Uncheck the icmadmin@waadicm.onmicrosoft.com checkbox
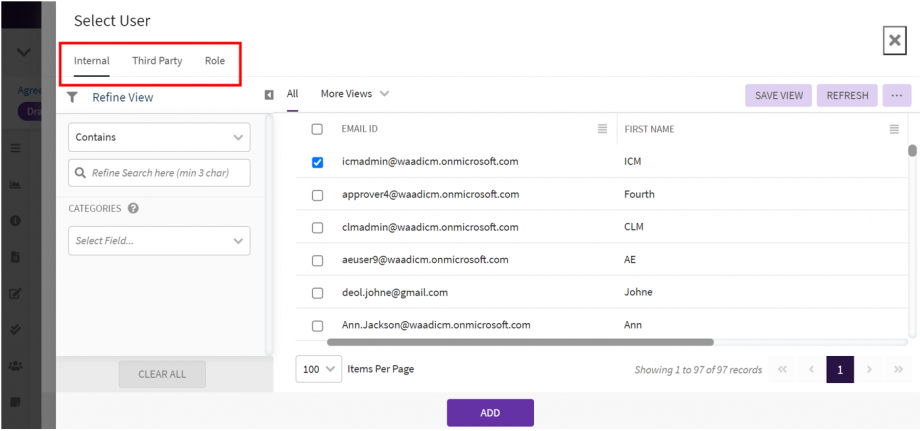The width and height of the screenshot is (920, 431). click(x=318, y=162)
